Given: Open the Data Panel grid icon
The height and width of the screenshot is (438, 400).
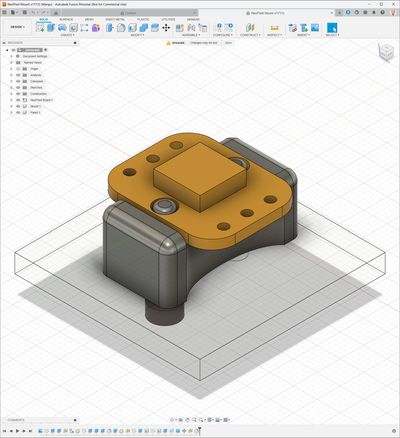Looking at the screenshot, I should coord(4,12).
